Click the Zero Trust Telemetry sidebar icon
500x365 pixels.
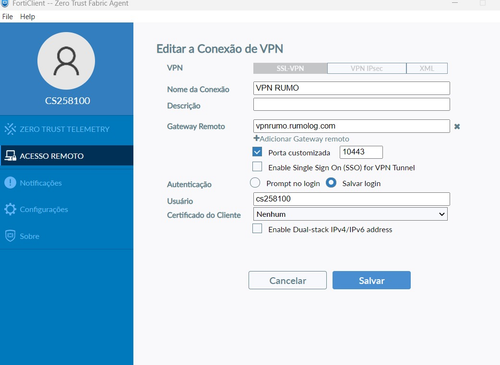(10, 129)
